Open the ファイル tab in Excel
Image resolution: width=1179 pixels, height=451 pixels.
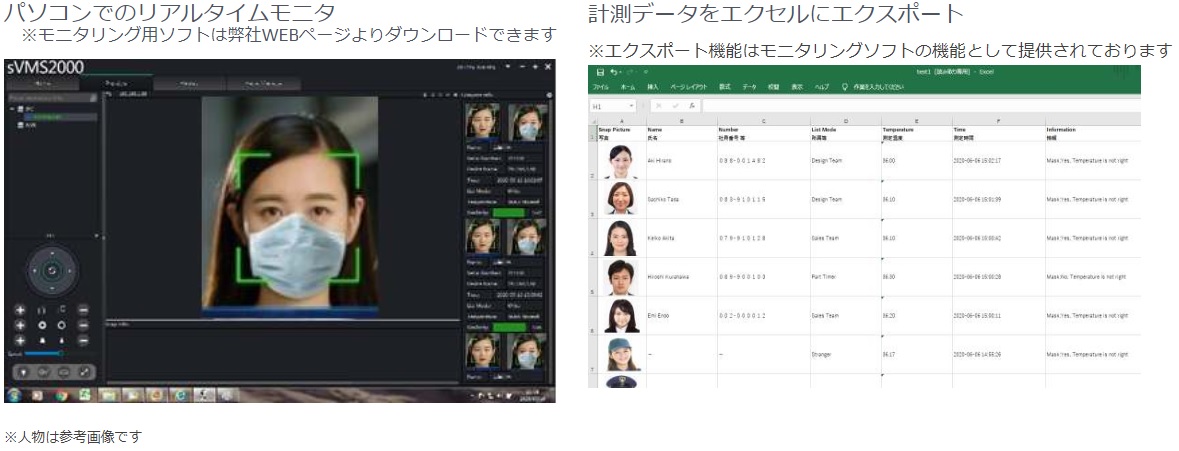pos(602,87)
